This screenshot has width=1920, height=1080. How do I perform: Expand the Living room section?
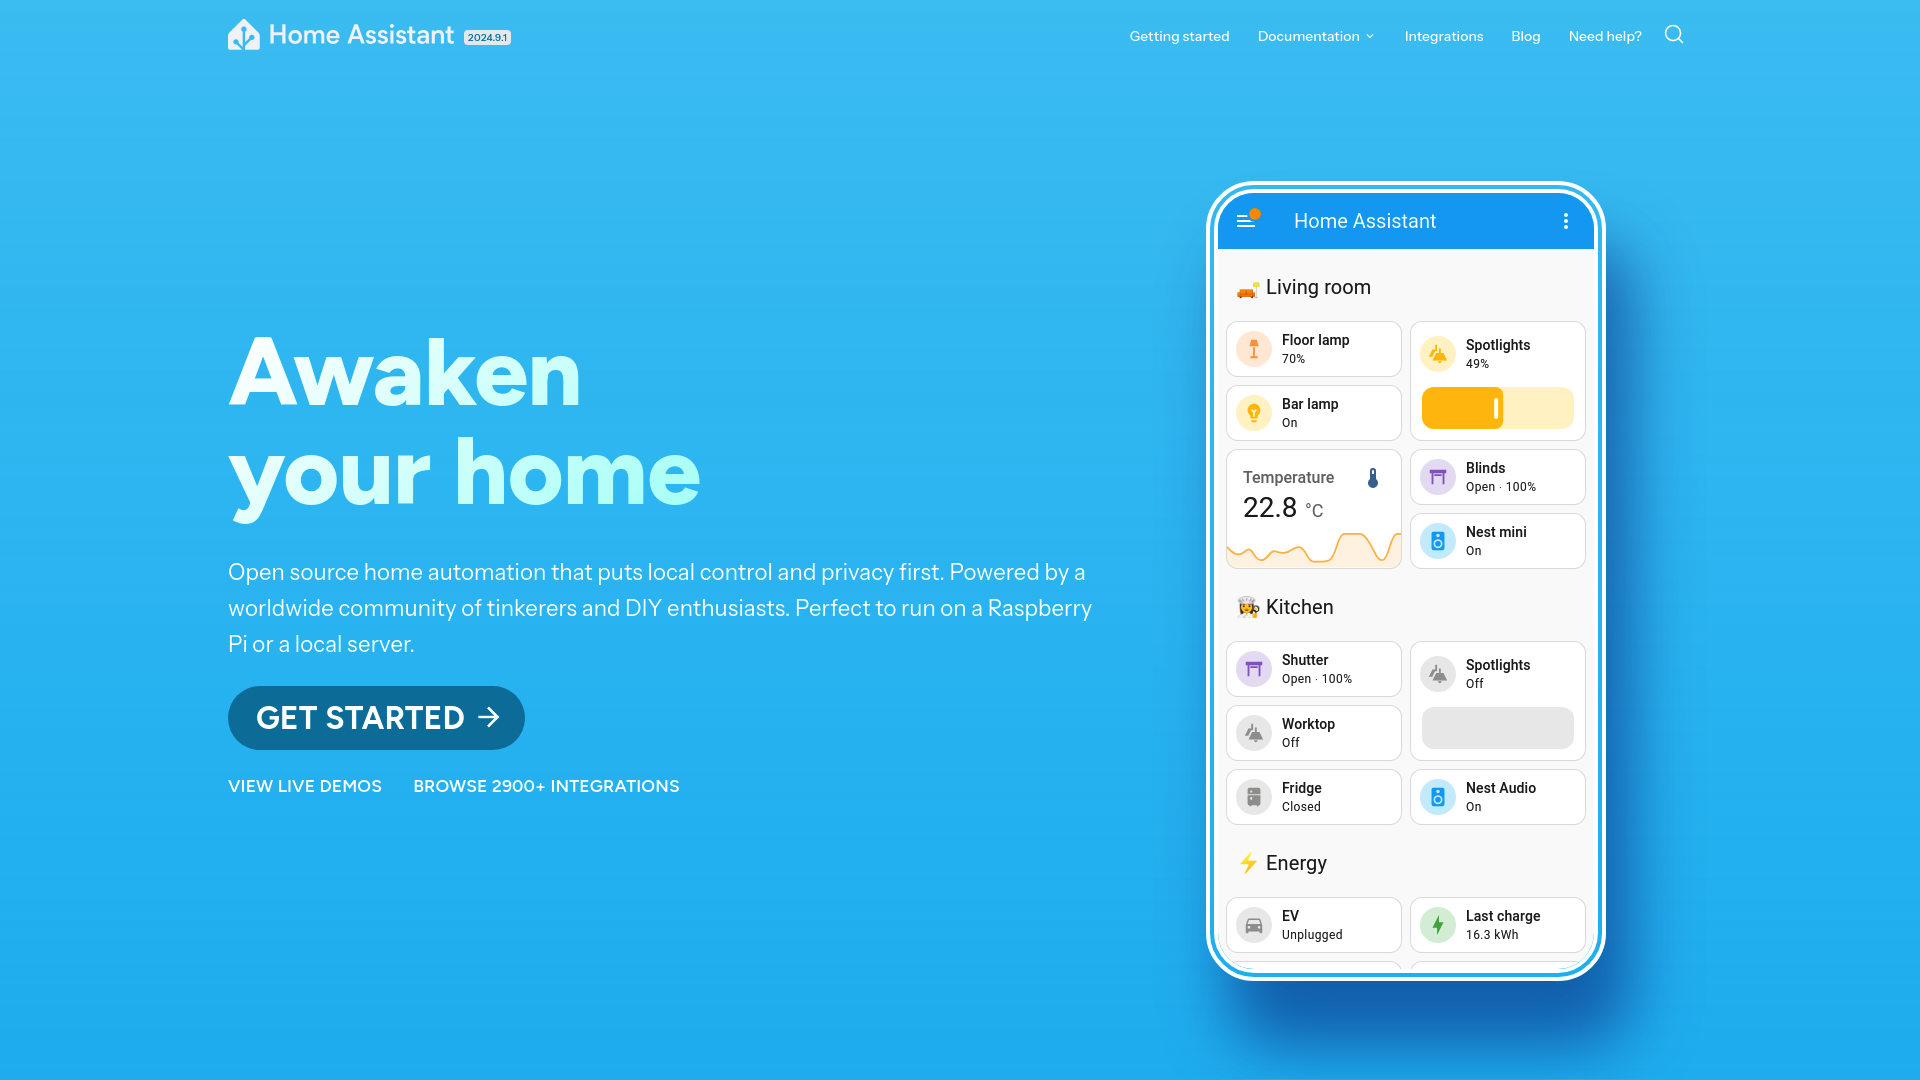[x=1317, y=286]
